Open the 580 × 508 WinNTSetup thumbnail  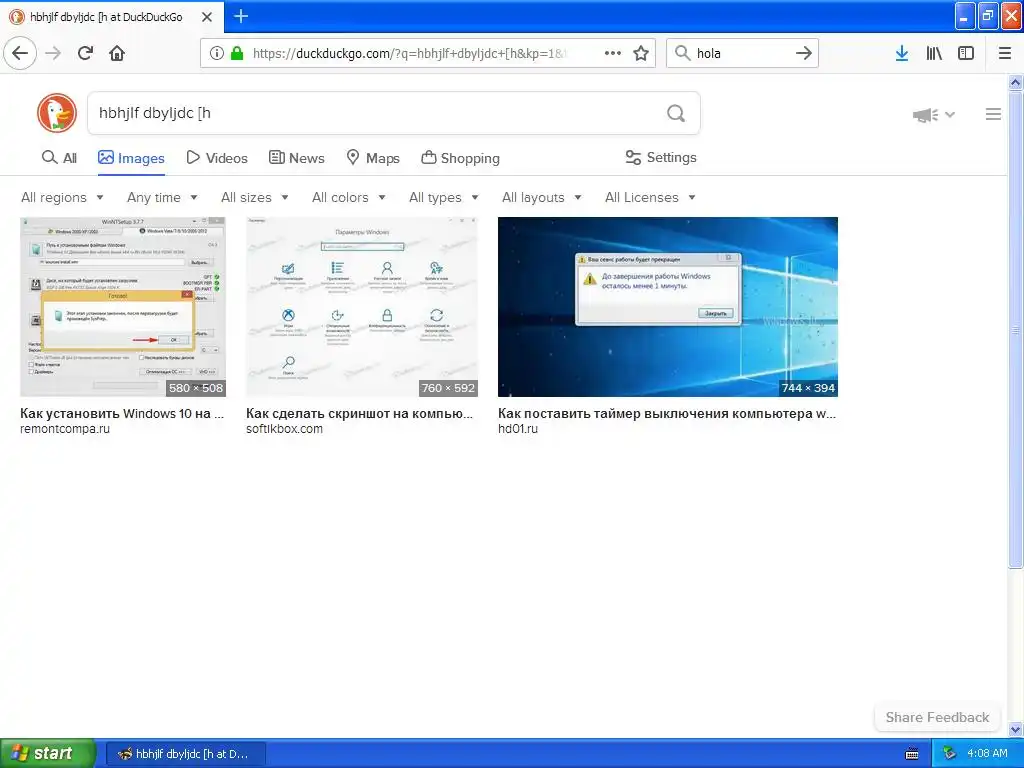pyautogui.click(x=123, y=307)
